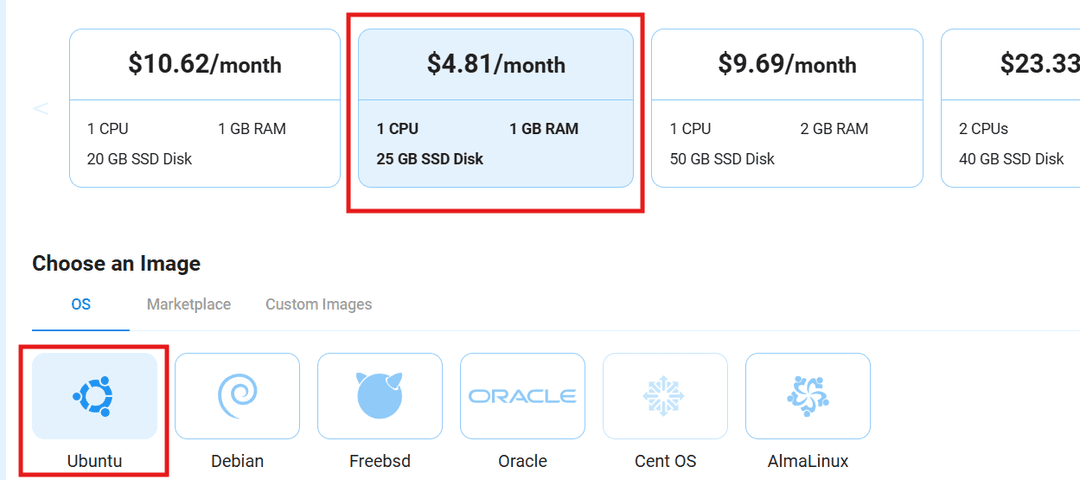Pick the FreeBSD daemon icon
The width and height of the screenshot is (1080, 480).
(380, 396)
